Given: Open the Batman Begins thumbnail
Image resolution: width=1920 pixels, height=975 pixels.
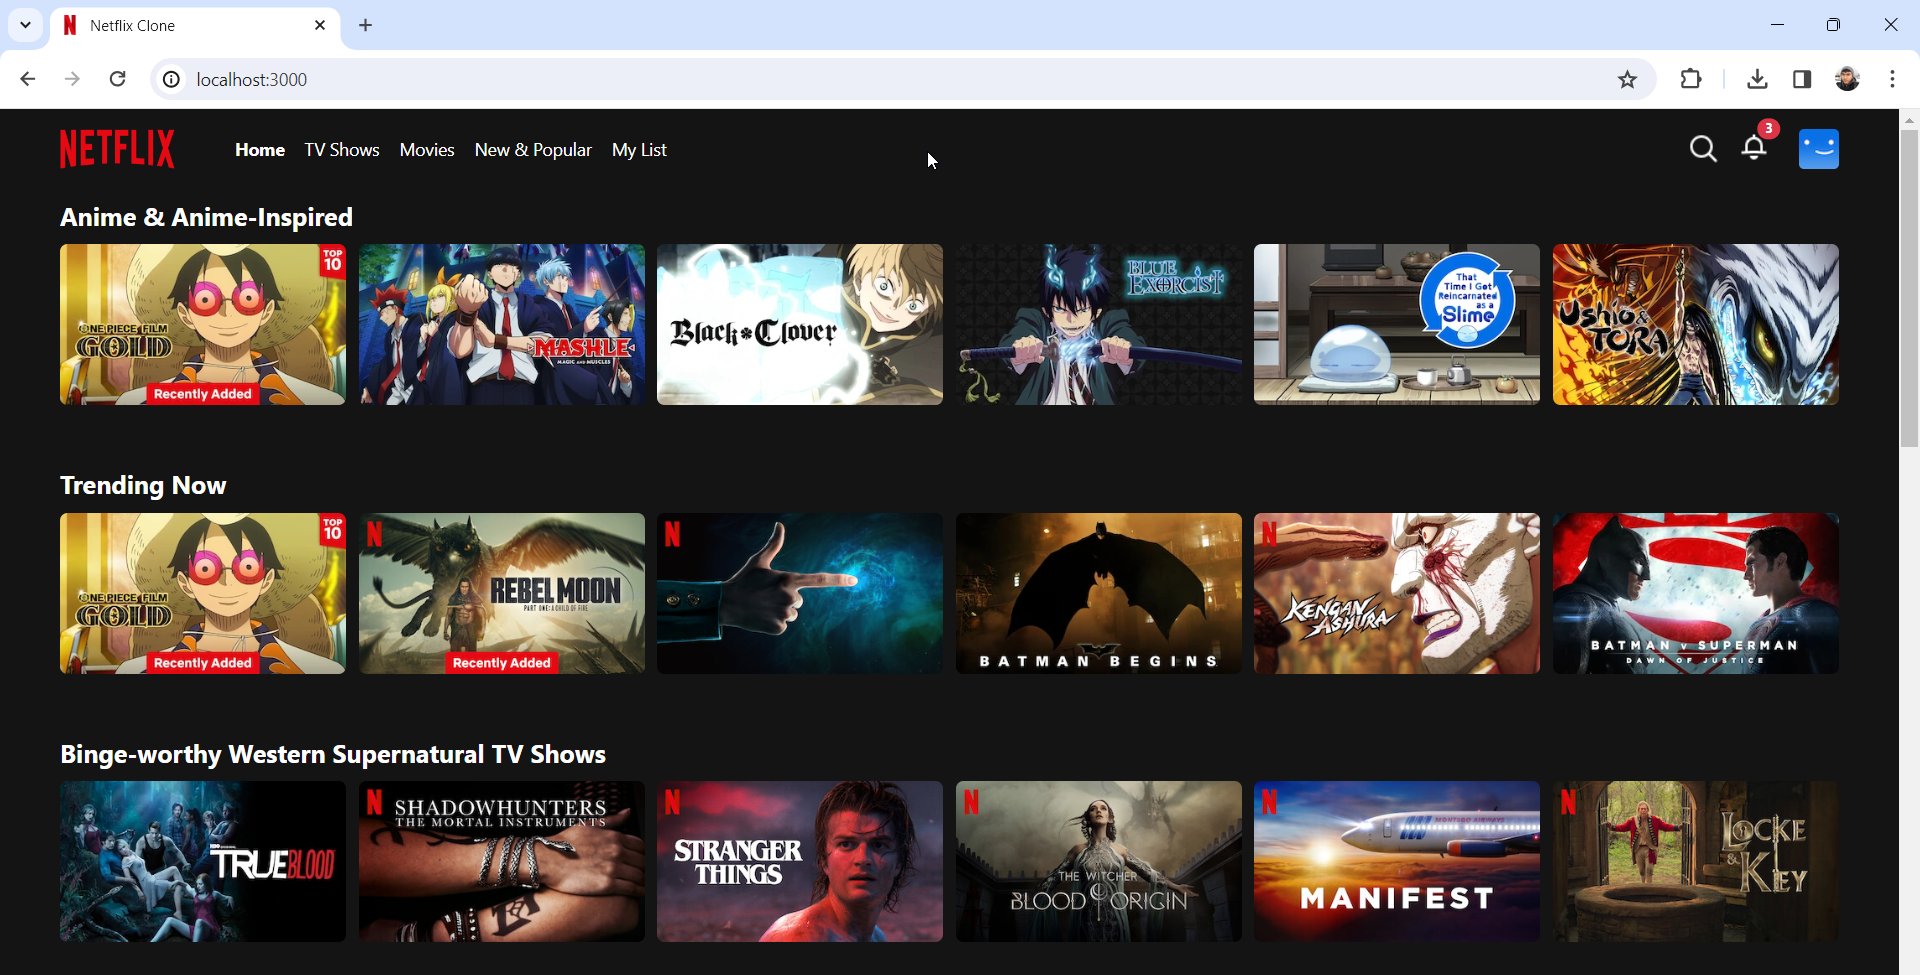Looking at the screenshot, I should [1099, 593].
